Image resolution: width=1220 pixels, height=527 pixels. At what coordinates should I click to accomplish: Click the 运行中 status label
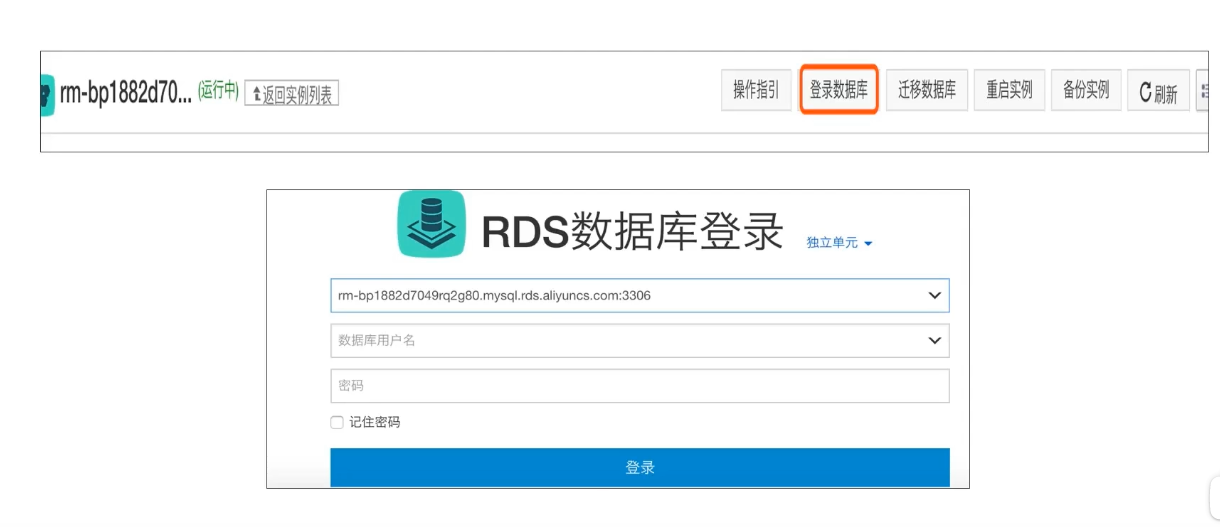tap(218, 91)
